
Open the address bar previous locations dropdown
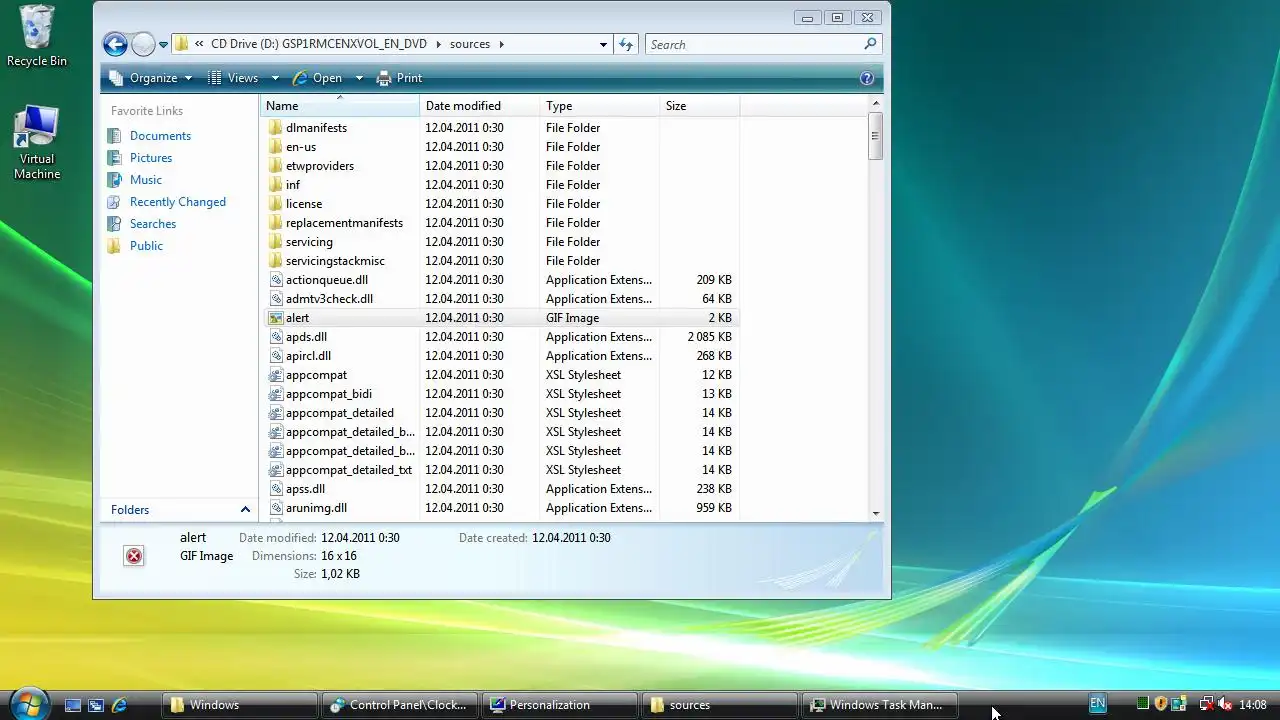[603, 44]
